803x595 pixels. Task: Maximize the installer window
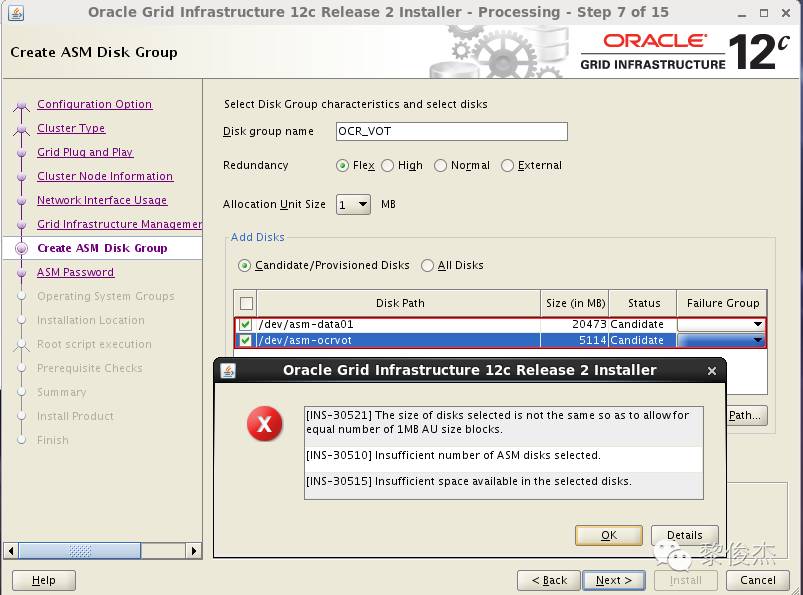tap(764, 13)
